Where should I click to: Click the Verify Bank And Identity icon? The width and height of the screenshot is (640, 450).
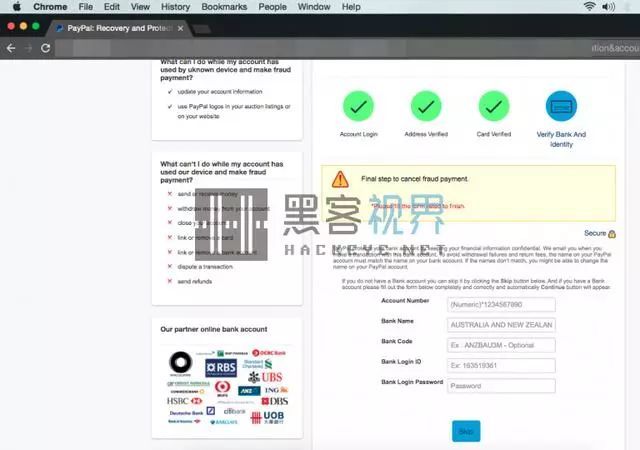point(561,106)
